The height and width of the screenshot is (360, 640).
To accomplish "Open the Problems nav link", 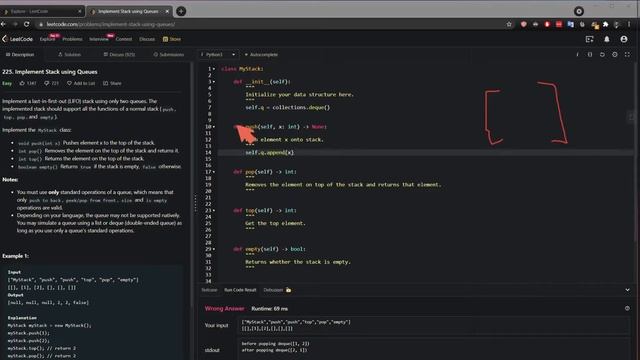I will (x=72, y=39).
